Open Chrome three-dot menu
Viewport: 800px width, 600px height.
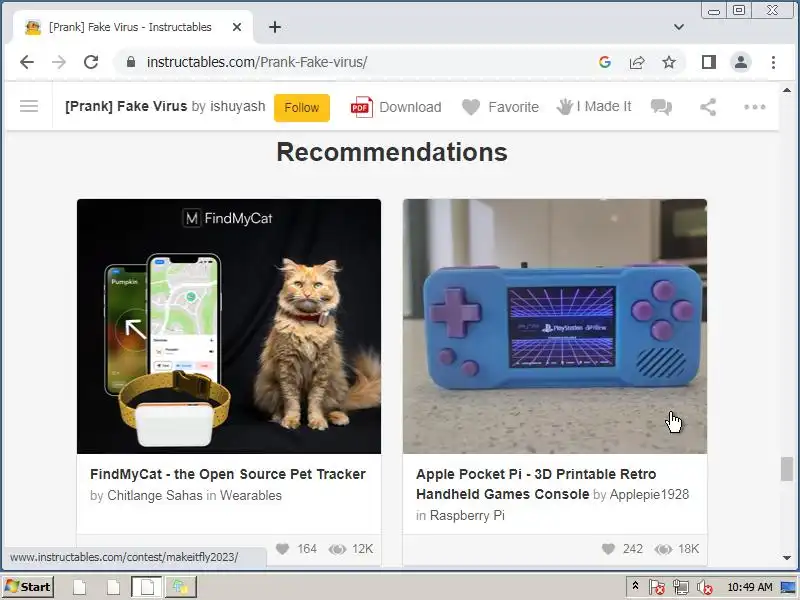(773, 62)
